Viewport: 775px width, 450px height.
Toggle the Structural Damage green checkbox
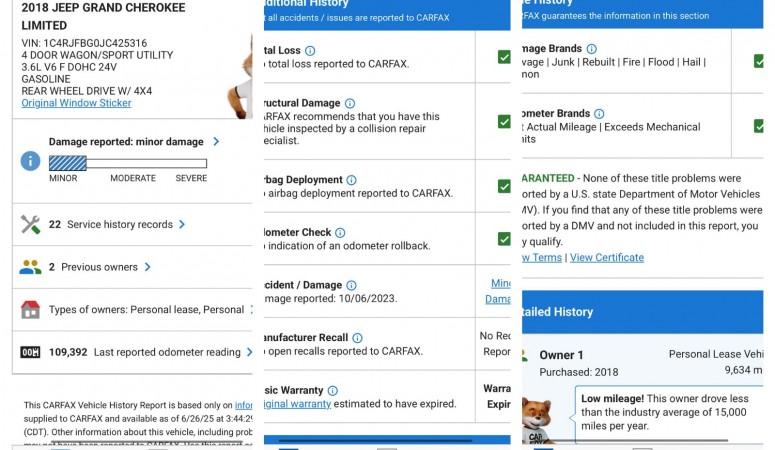504,122
